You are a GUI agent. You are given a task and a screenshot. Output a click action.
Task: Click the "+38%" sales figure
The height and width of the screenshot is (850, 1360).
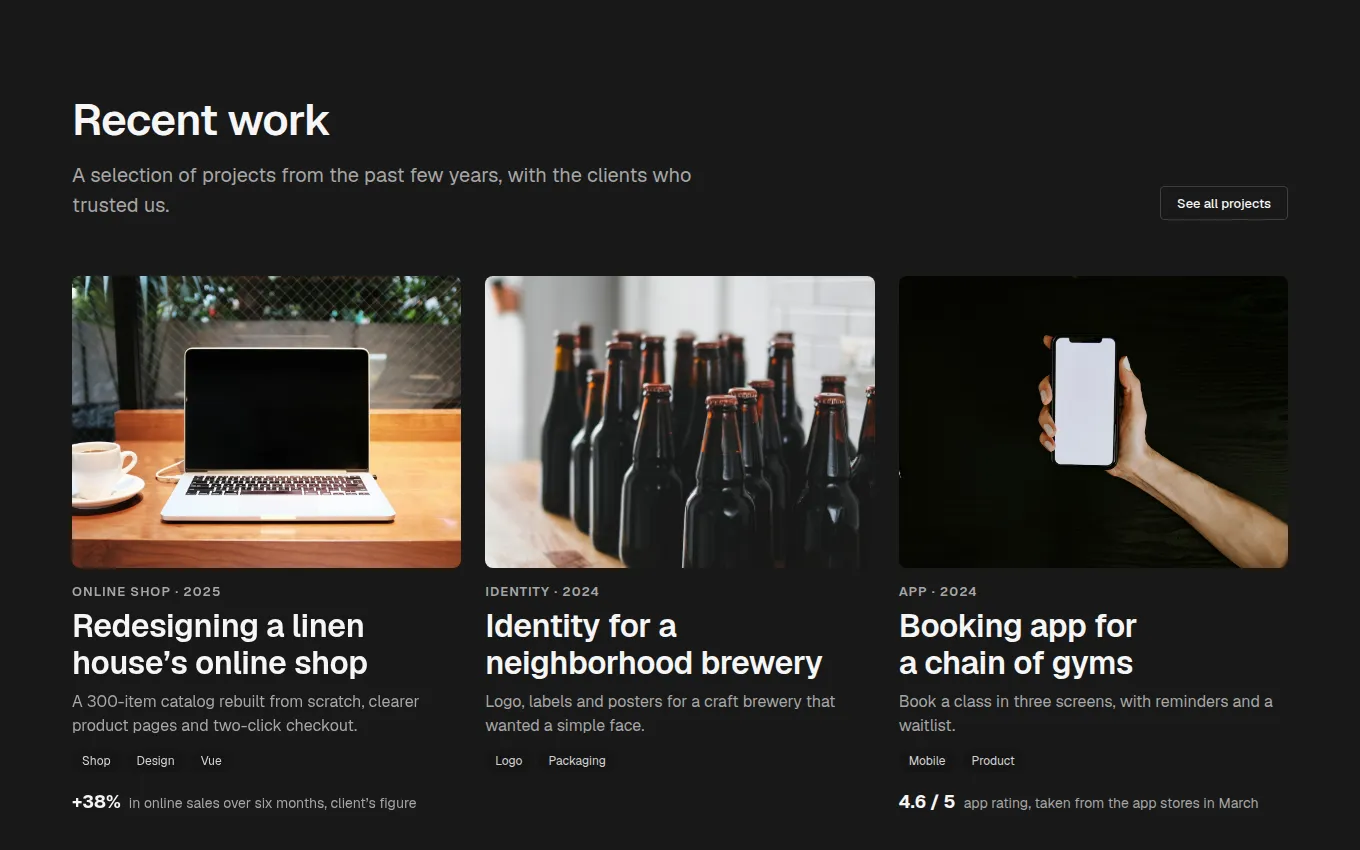[x=96, y=802]
